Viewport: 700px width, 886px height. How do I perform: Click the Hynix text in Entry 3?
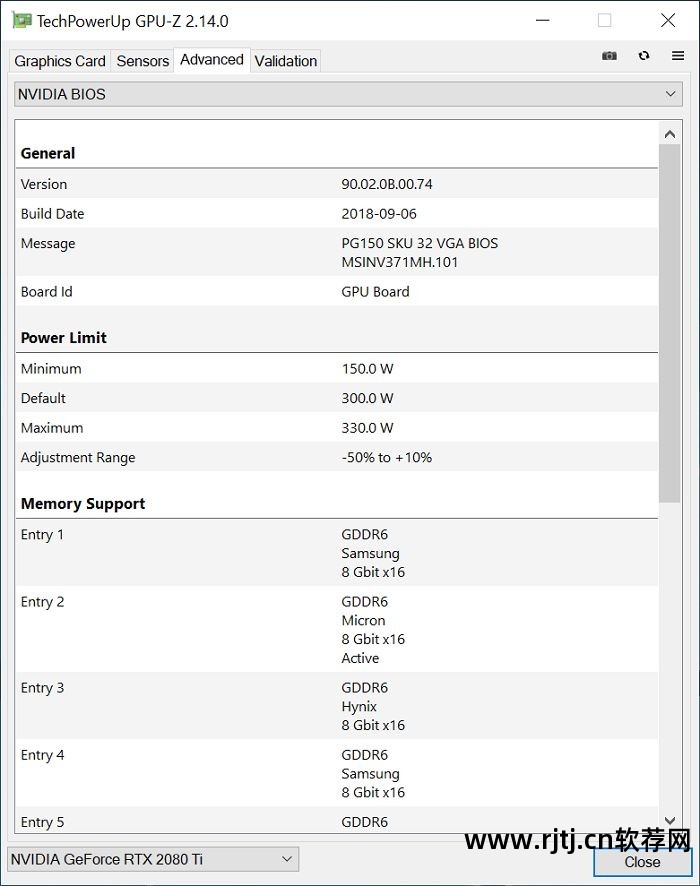pos(359,707)
